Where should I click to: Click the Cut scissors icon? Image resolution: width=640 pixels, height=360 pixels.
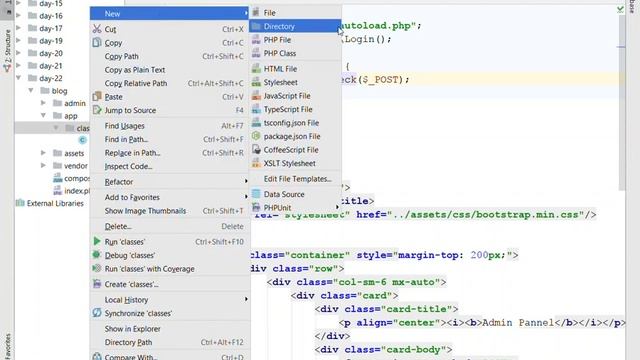pyautogui.click(x=97, y=29)
